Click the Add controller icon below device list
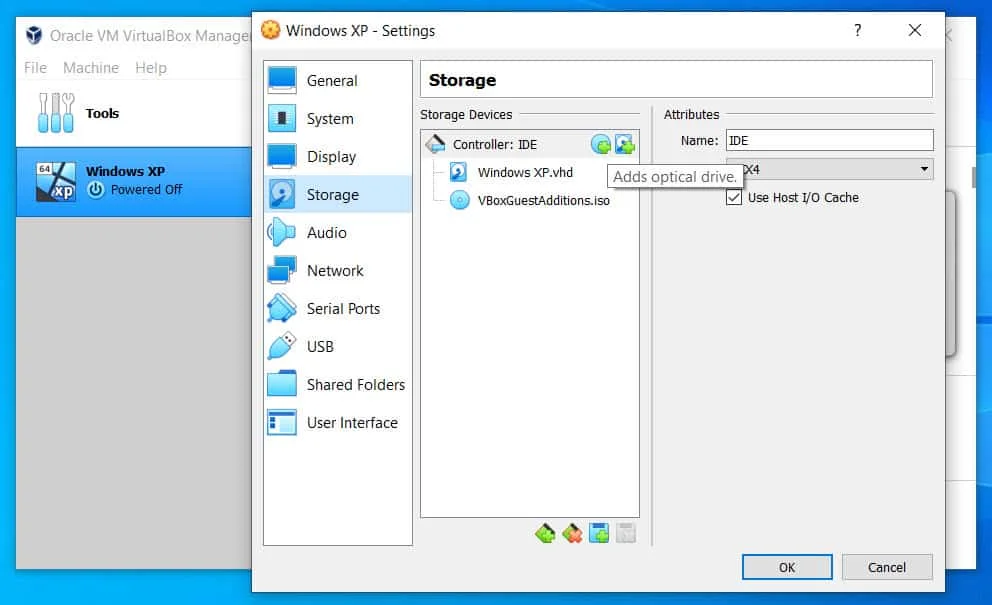992x605 pixels. pyautogui.click(x=545, y=533)
